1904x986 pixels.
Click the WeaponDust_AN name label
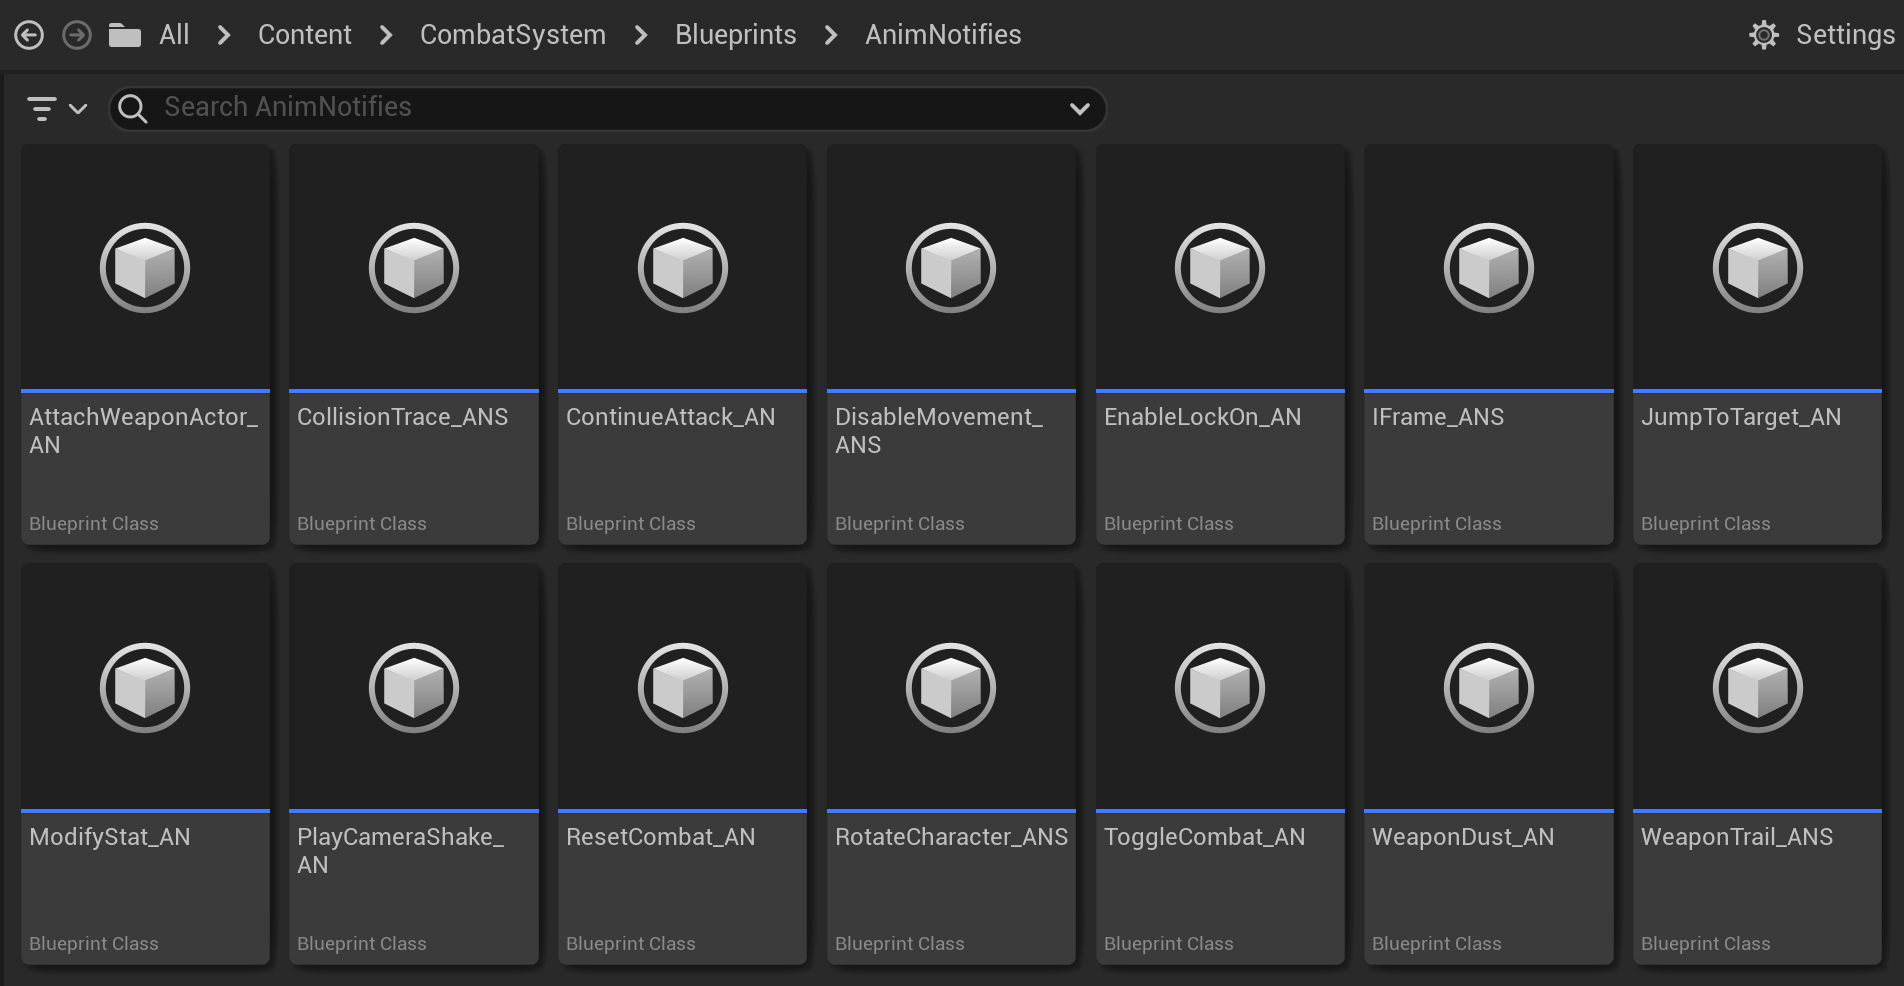1463,837
